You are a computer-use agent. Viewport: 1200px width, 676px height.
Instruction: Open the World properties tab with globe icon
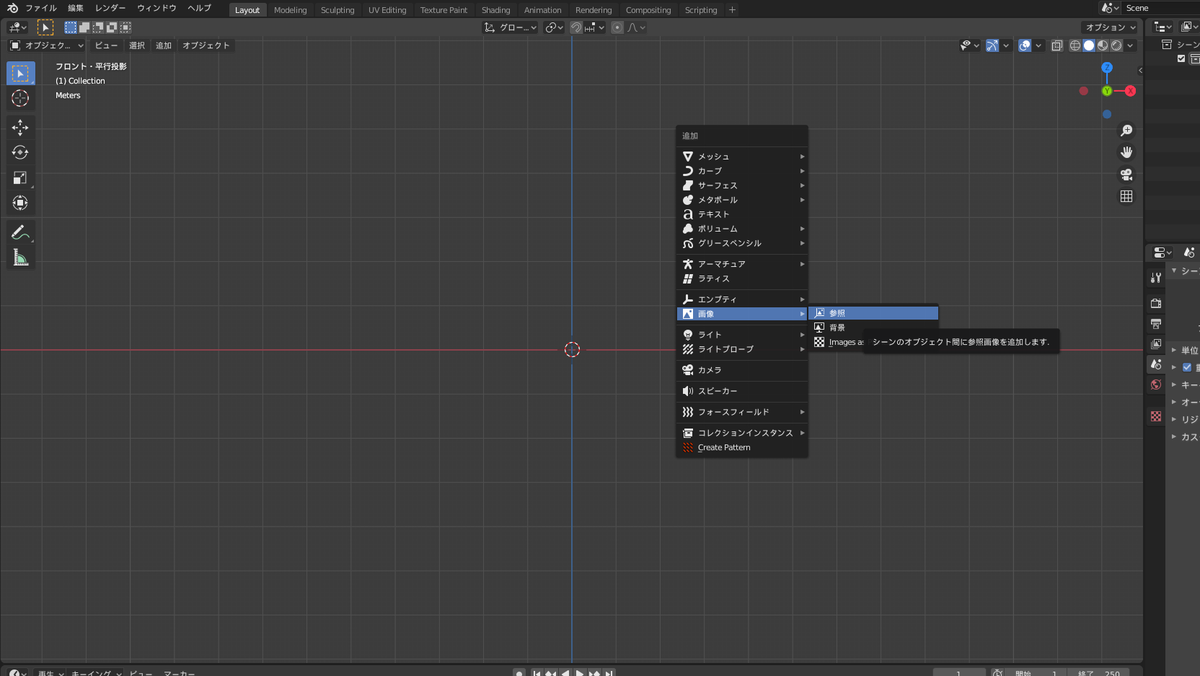pos(1156,385)
